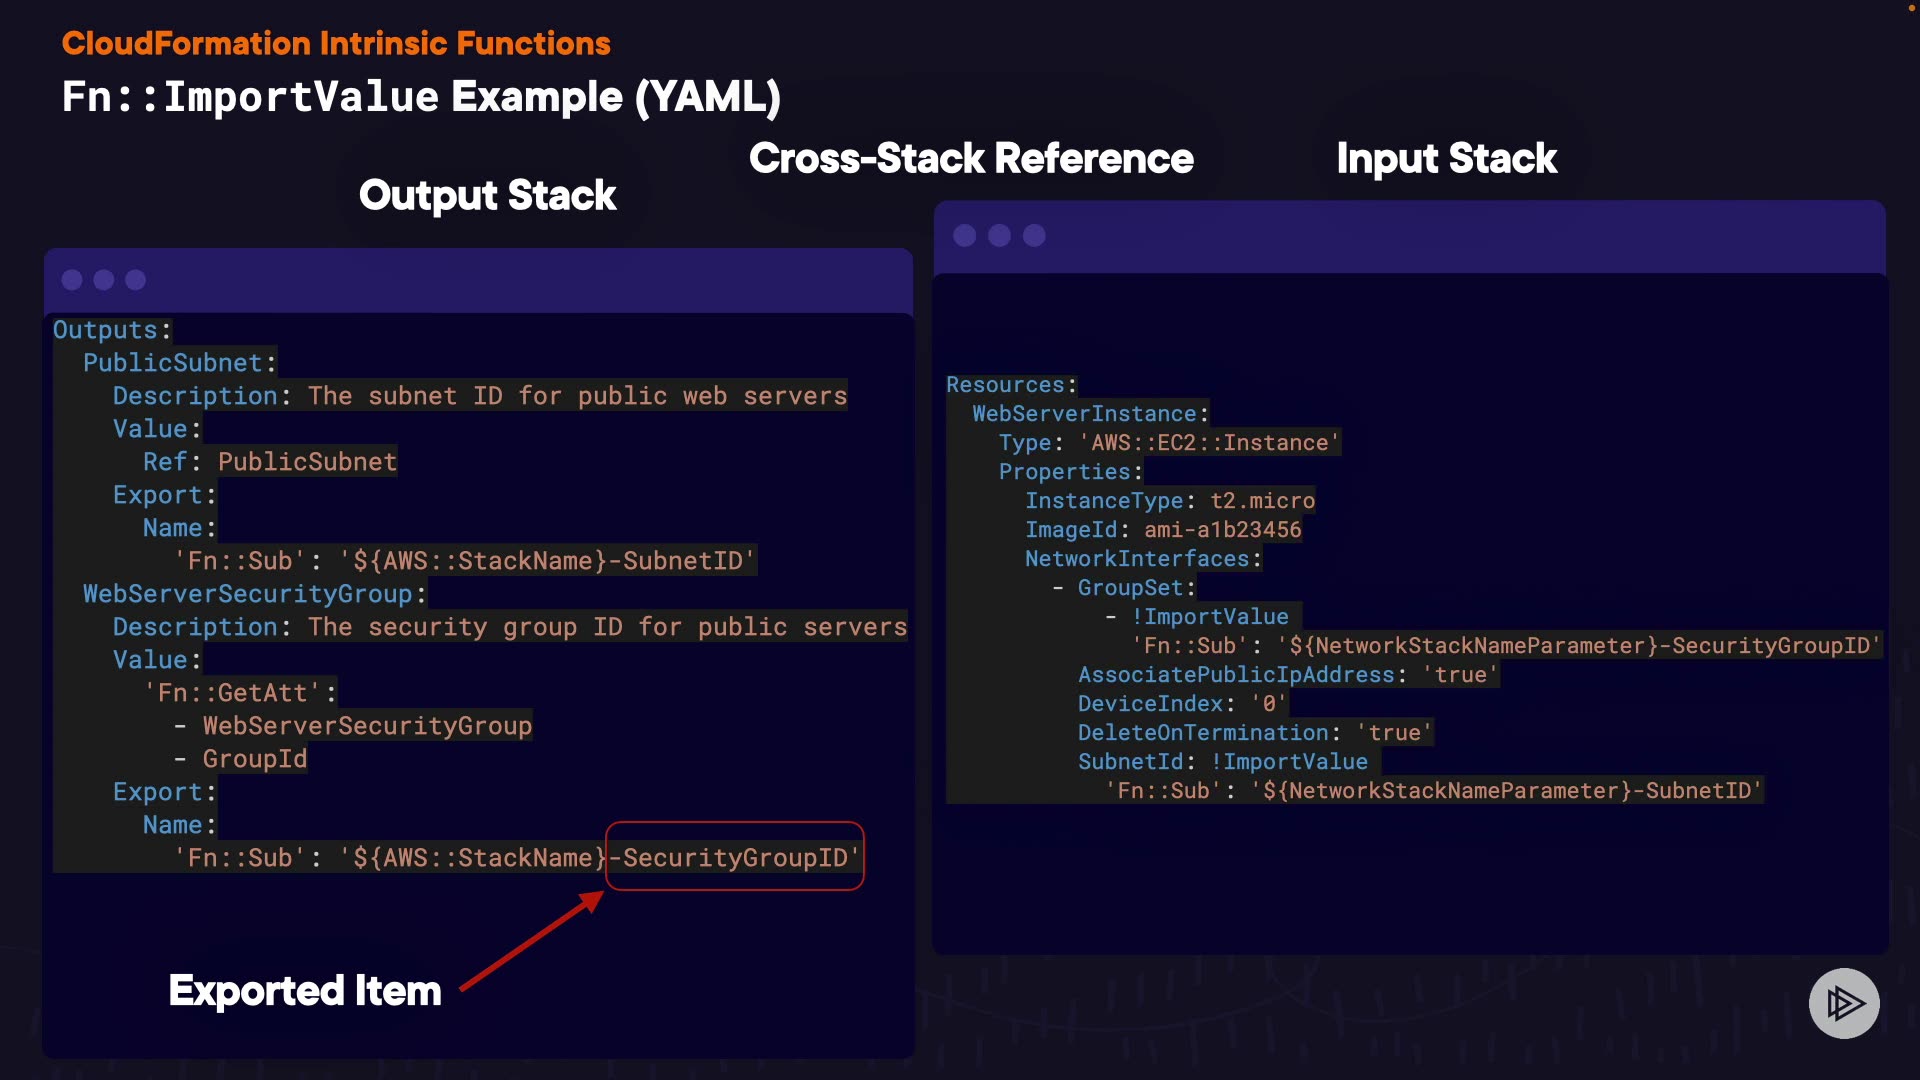Click third dot in Output Stack window
Image resolution: width=1920 pixels, height=1080 pixels.
[136, 280]
